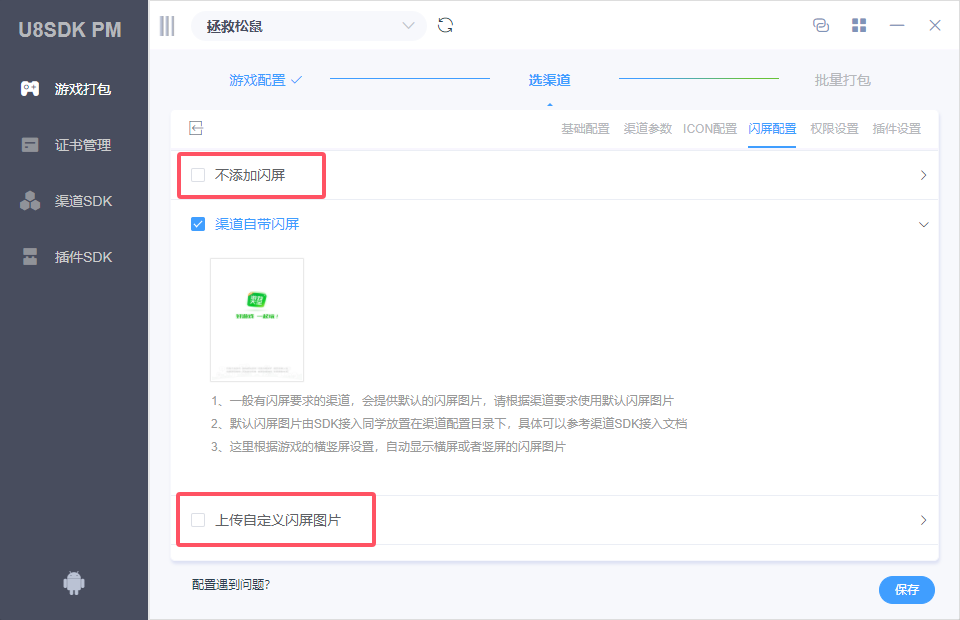960x620 pixels.
Task: Check the 不添加闪屏 checkbox
Action: pos(198,175)
